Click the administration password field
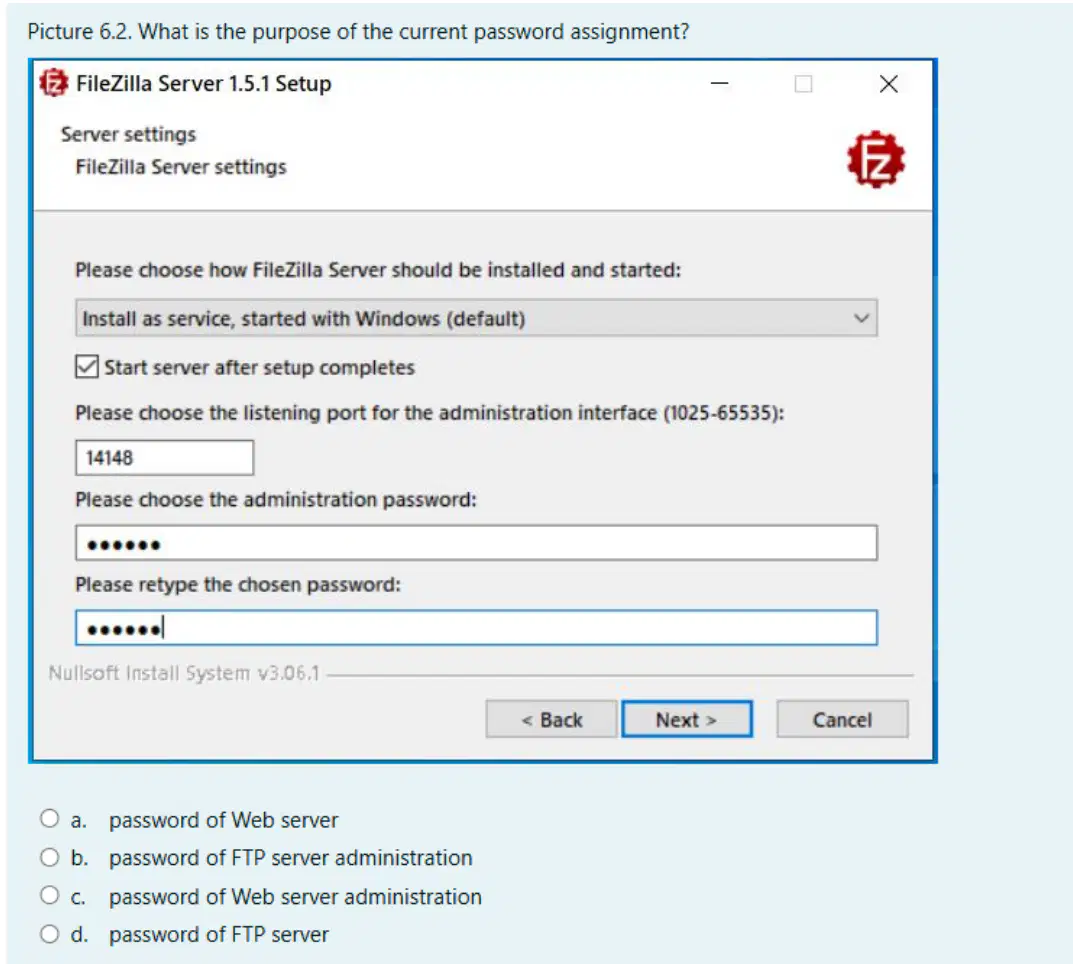Image resolution: width=1073 pixels, height=964 pixels. coord(476,543)
